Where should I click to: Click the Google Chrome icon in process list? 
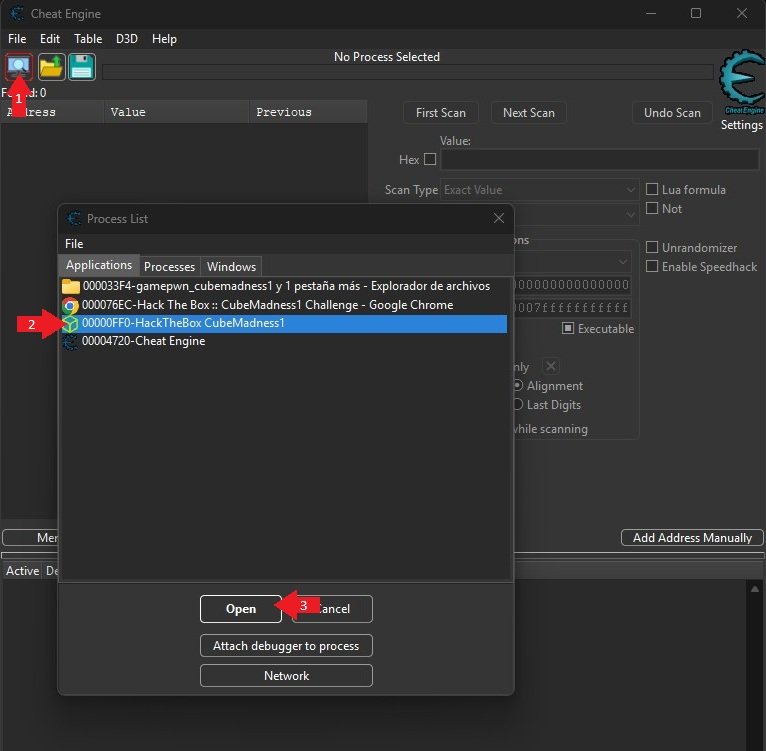point(70,305)
